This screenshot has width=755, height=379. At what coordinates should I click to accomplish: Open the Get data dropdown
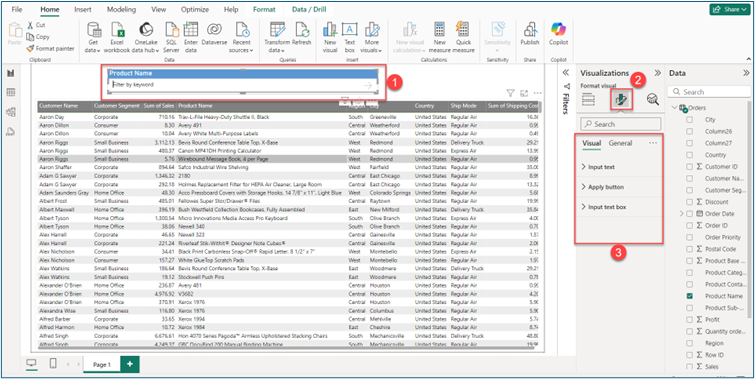pyautogui.click(x=93, y=38)
